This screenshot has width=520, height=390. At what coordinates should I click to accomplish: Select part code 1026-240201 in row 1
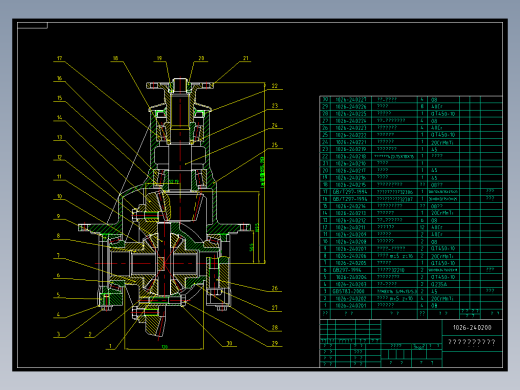[351, 306]
